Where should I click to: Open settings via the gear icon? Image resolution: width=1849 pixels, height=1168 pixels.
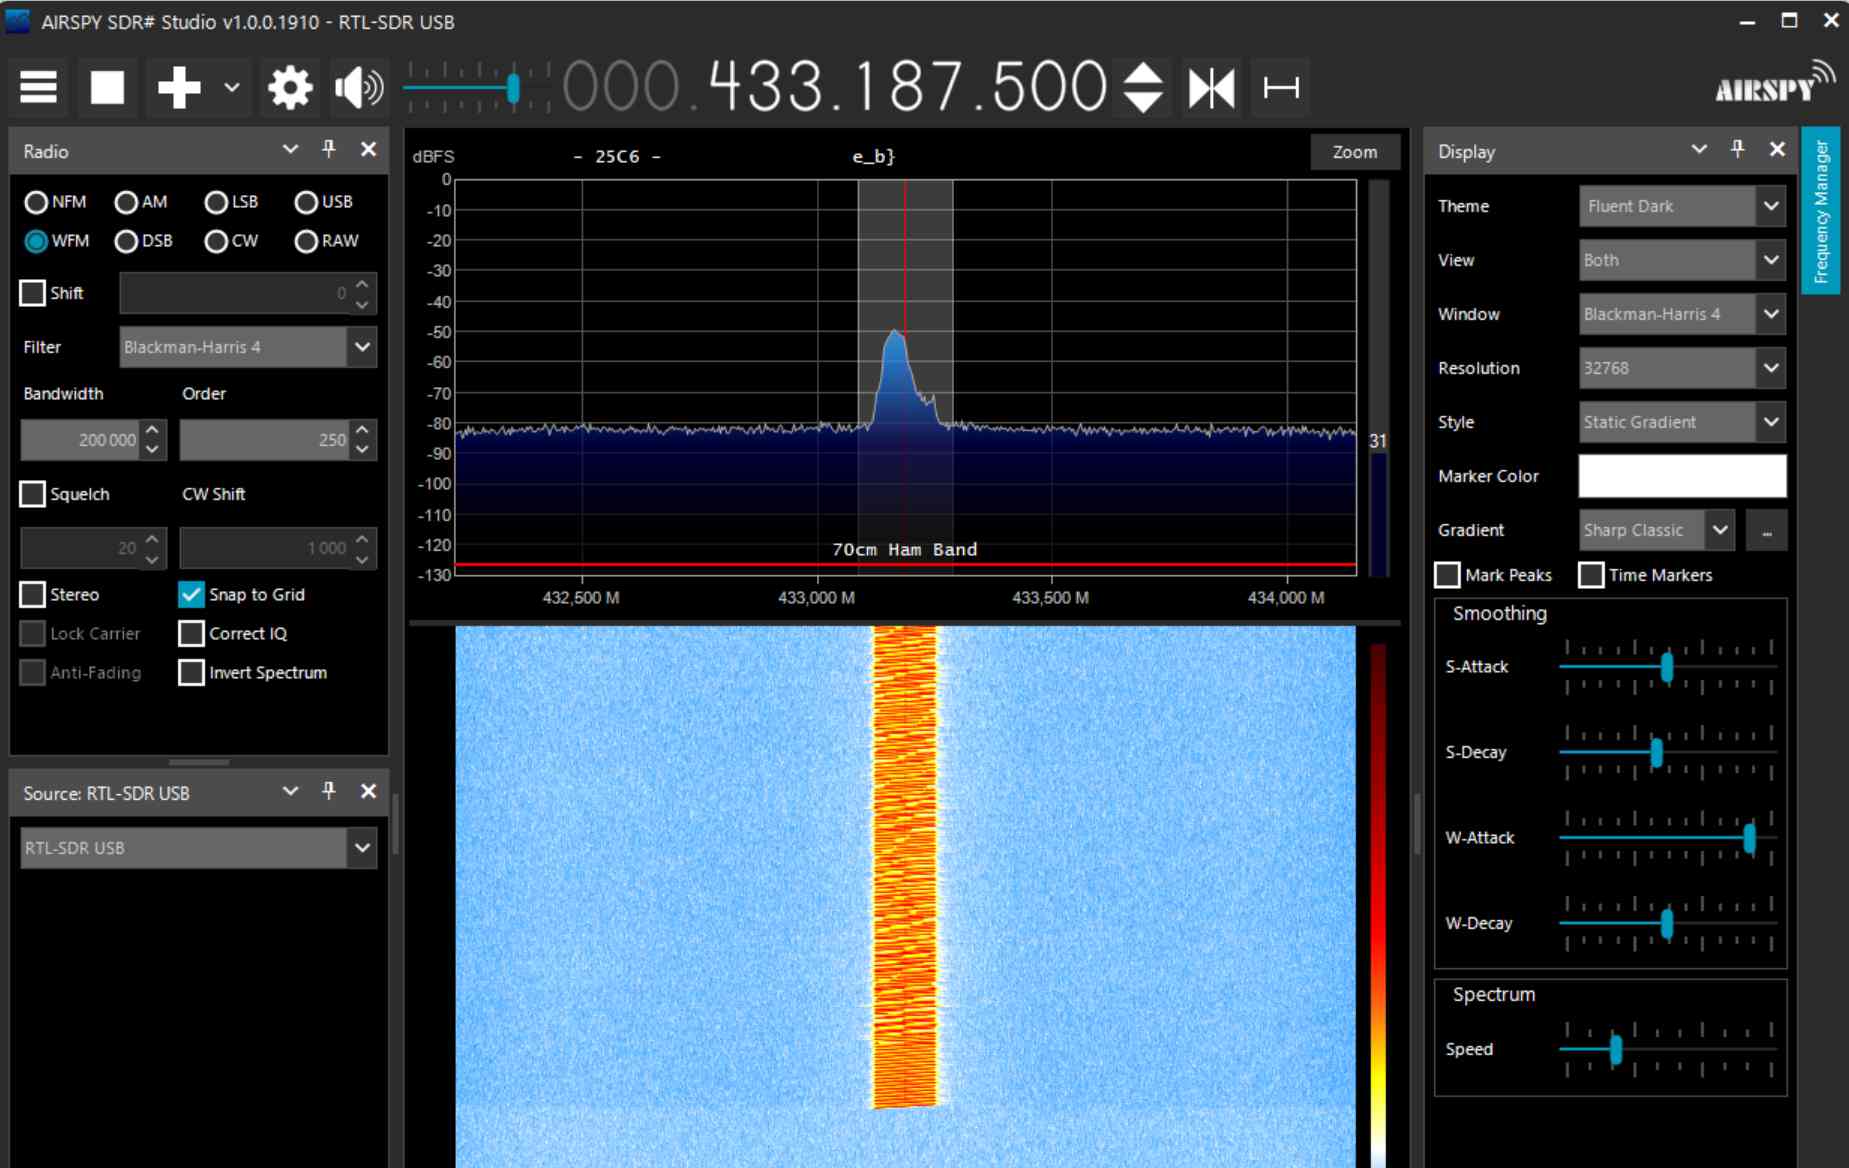coord(290,88)
